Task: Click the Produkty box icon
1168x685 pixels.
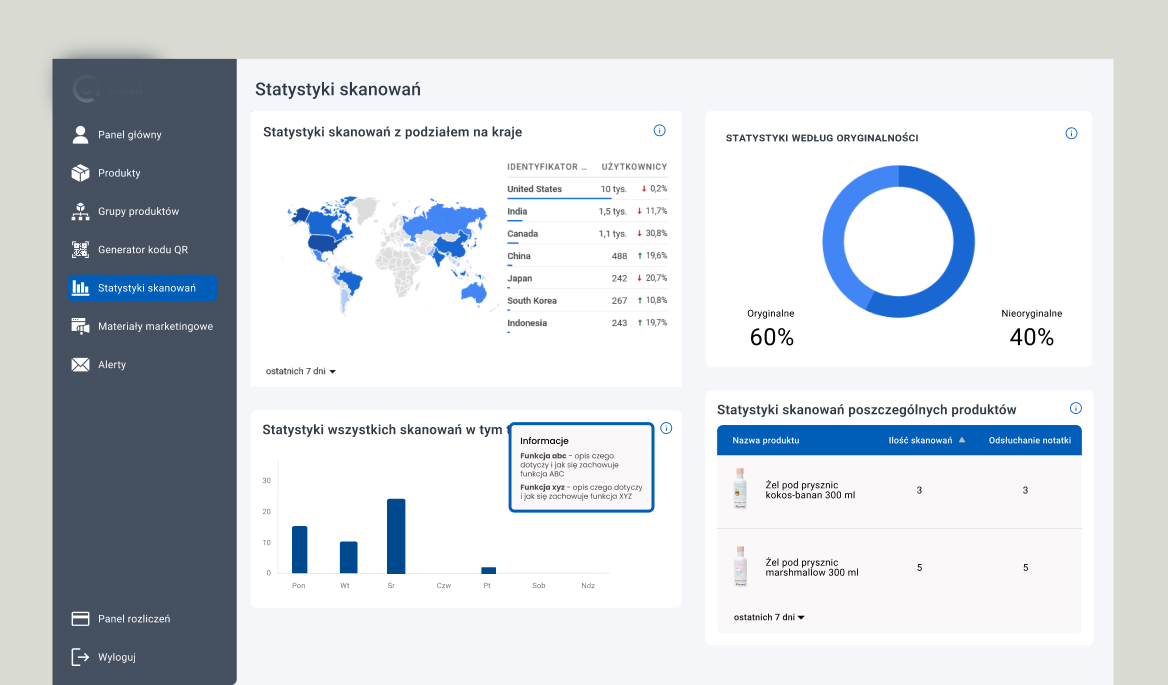Action: tap(80, 173)
